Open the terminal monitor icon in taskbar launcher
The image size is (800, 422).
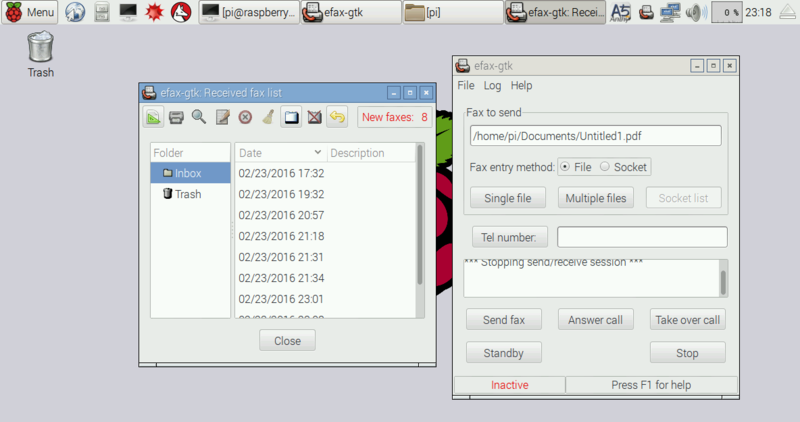(128, 12)
